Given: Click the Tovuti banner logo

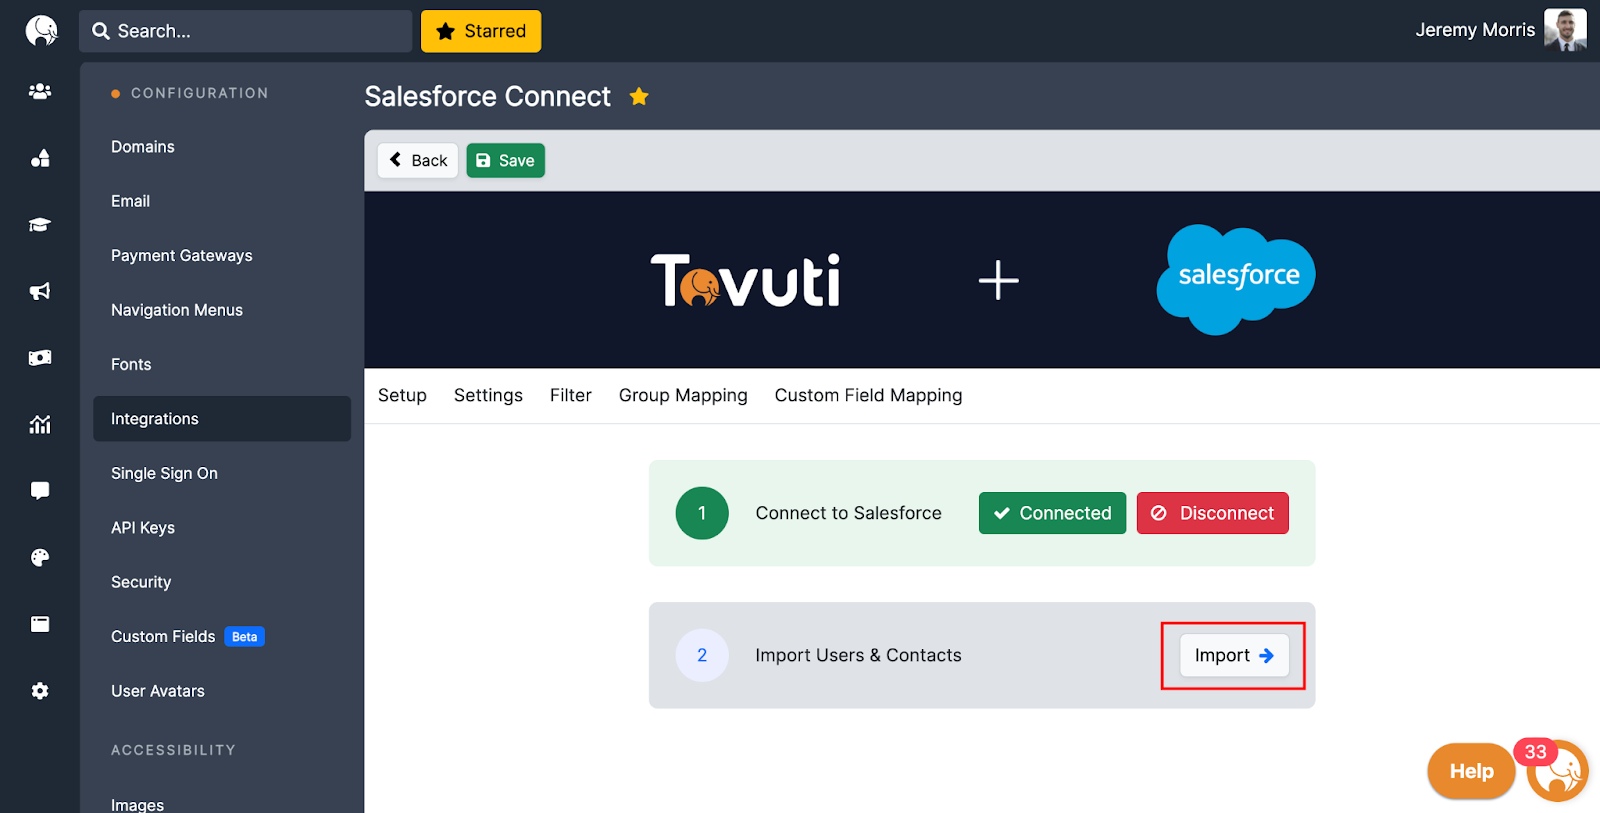Looking at the screenshot, I should pyautogui.click(x=745, y=280).
